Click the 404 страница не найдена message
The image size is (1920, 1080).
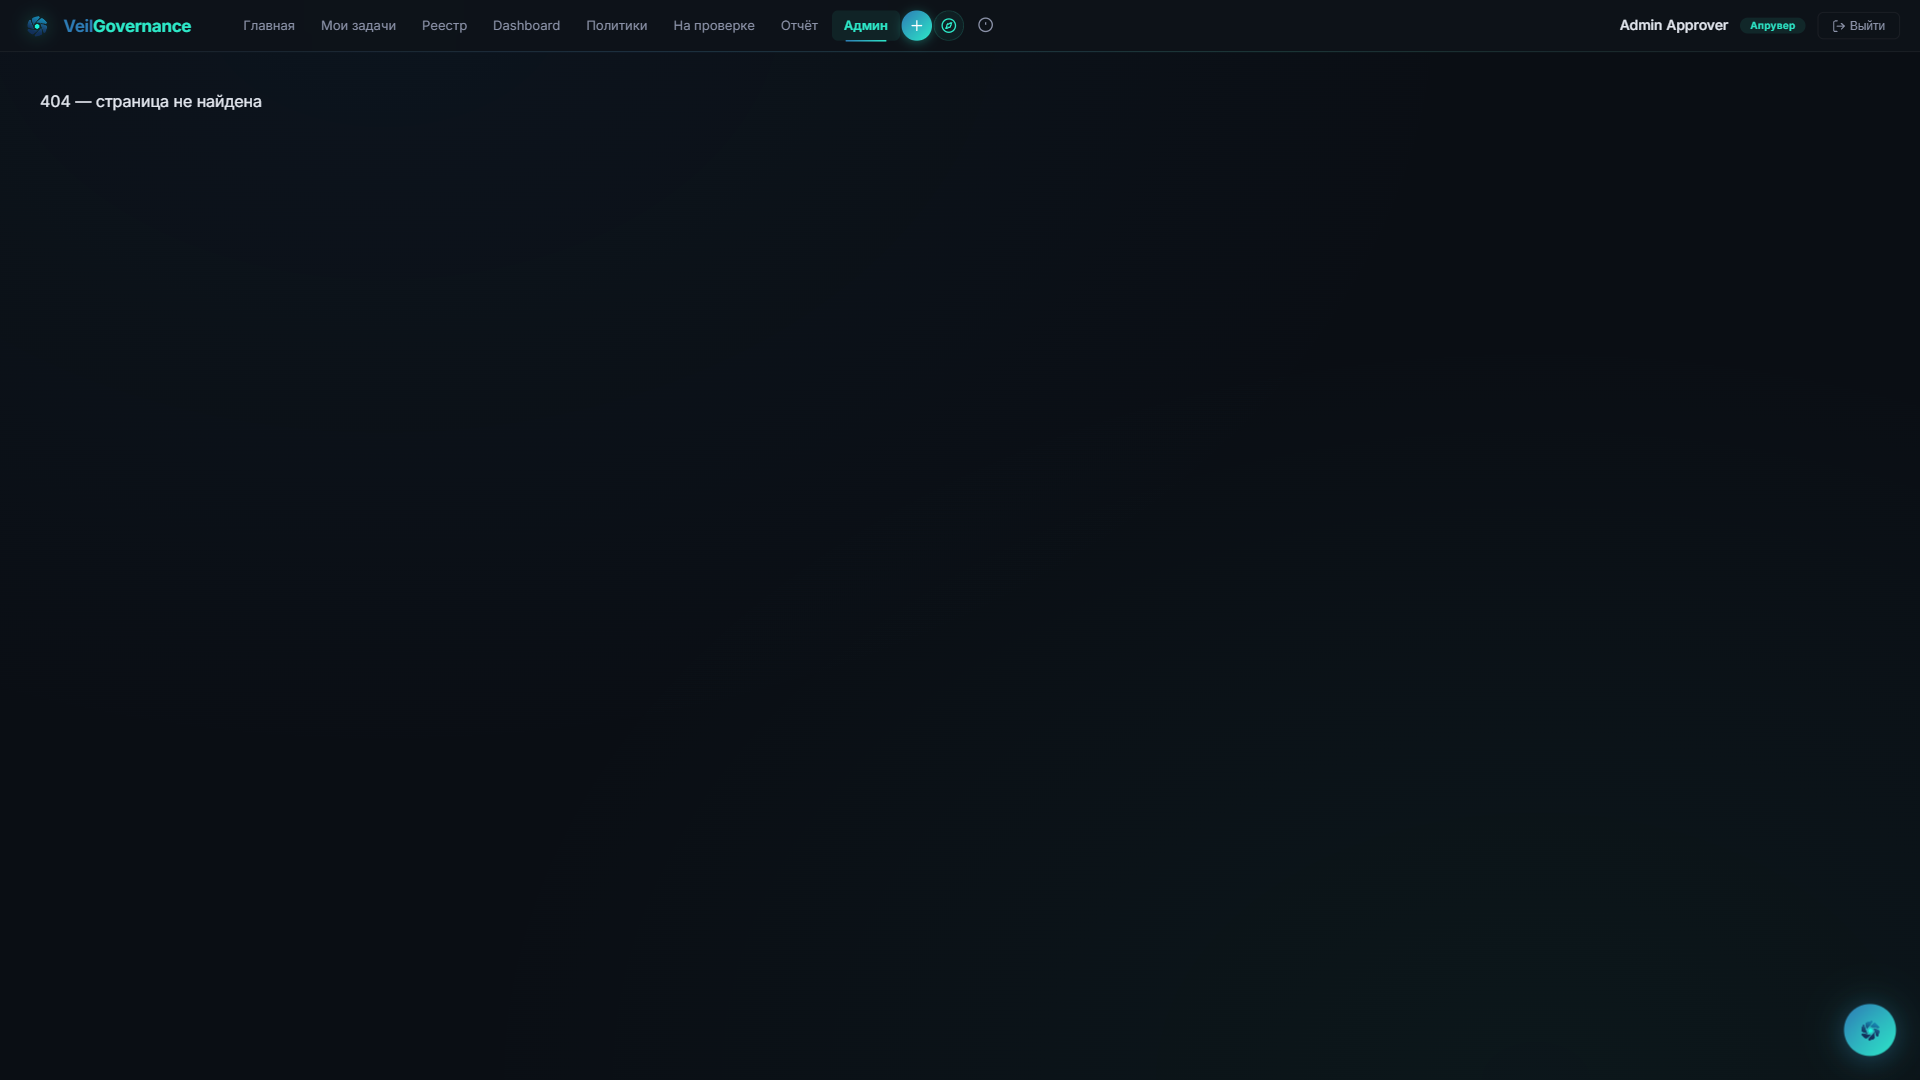[151, 102]
